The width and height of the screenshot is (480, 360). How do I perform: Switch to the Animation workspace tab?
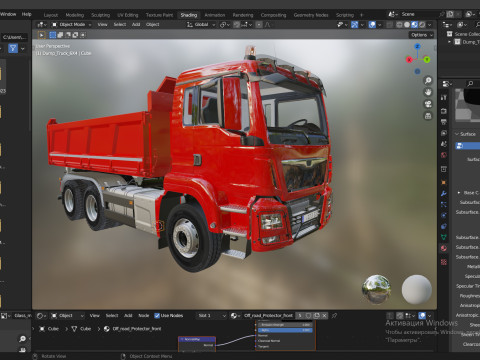(x=215, y=15)
